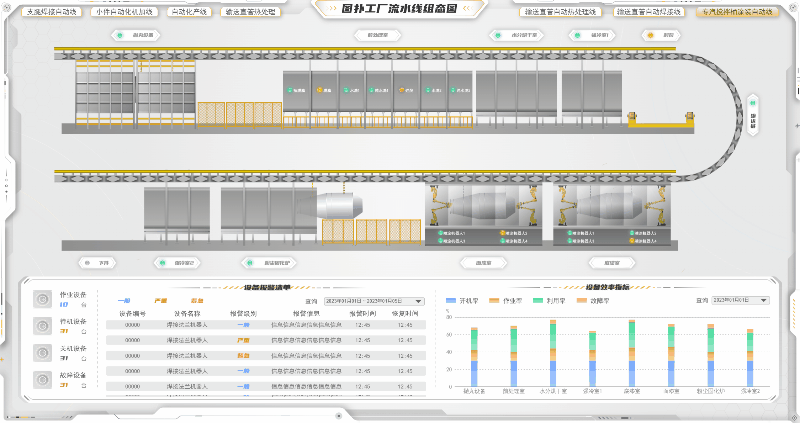Click green status icon on vertical right-side tag

tap(753, 103)
